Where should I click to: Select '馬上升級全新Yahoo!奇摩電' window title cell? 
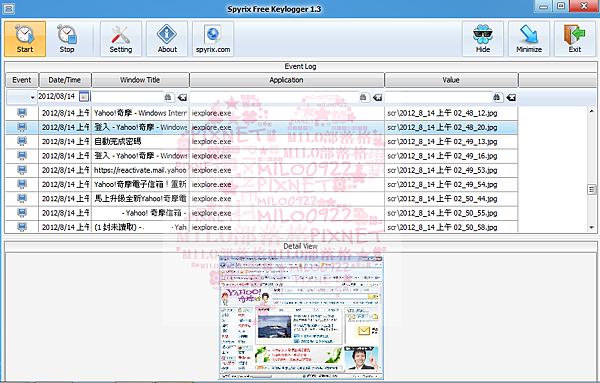coord(140,199)
